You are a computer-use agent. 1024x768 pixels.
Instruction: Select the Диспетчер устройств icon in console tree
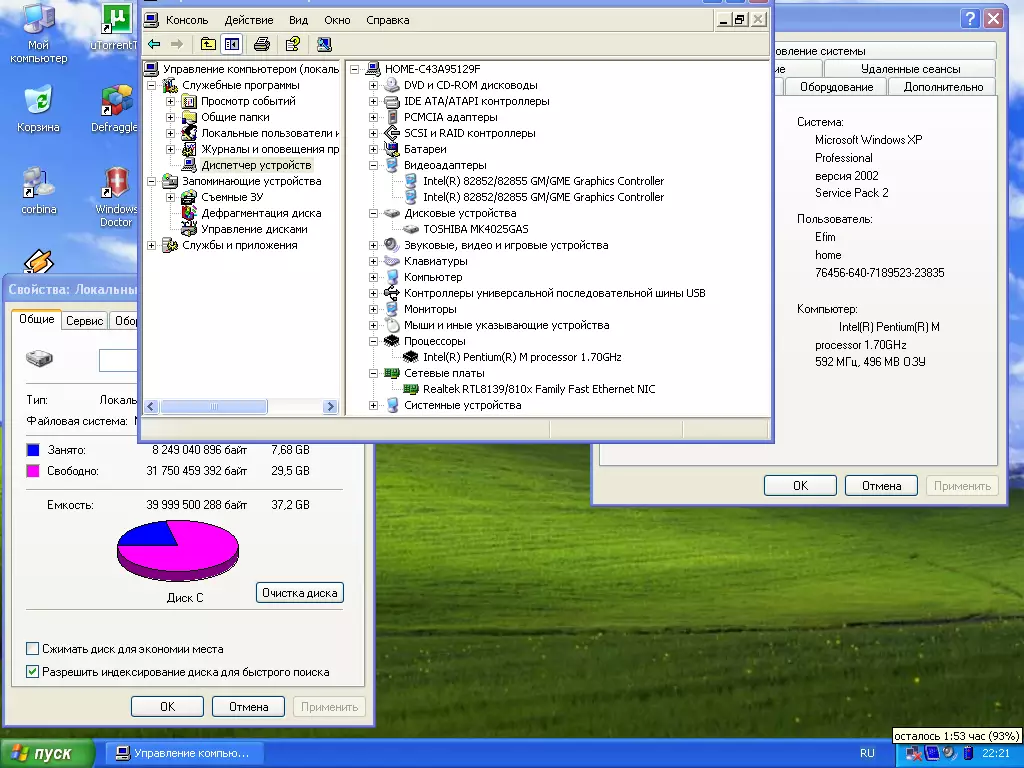point(189,165)
